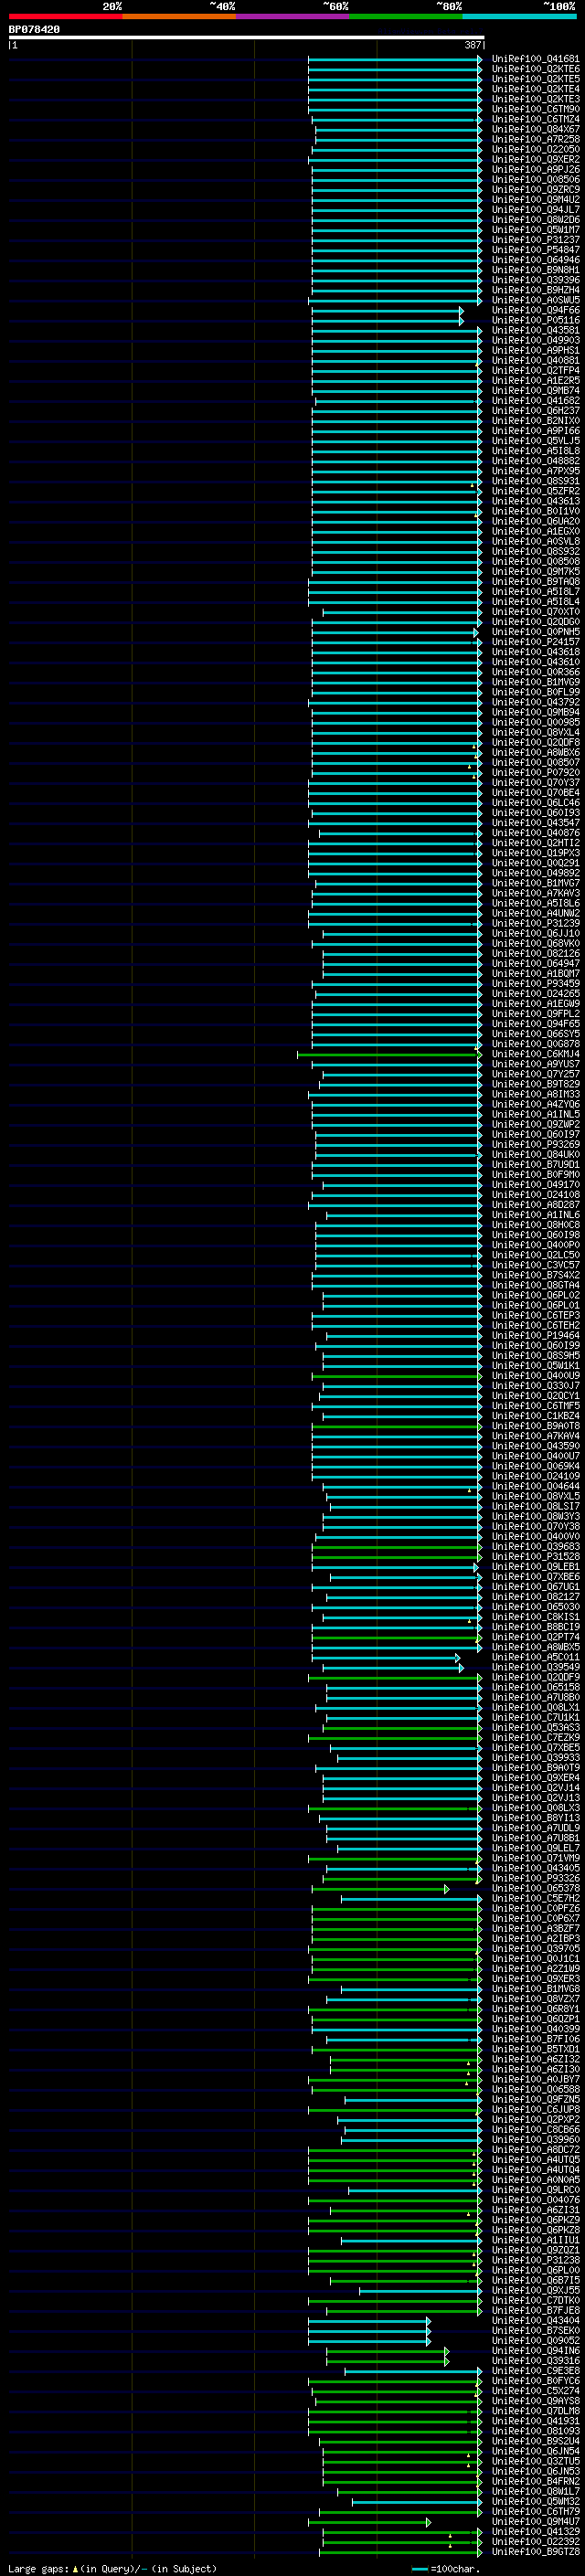Select the UniRef100_Q8H0C8 label
This screenshot has height=2576, width=585.
click(x=535, y=1224)
